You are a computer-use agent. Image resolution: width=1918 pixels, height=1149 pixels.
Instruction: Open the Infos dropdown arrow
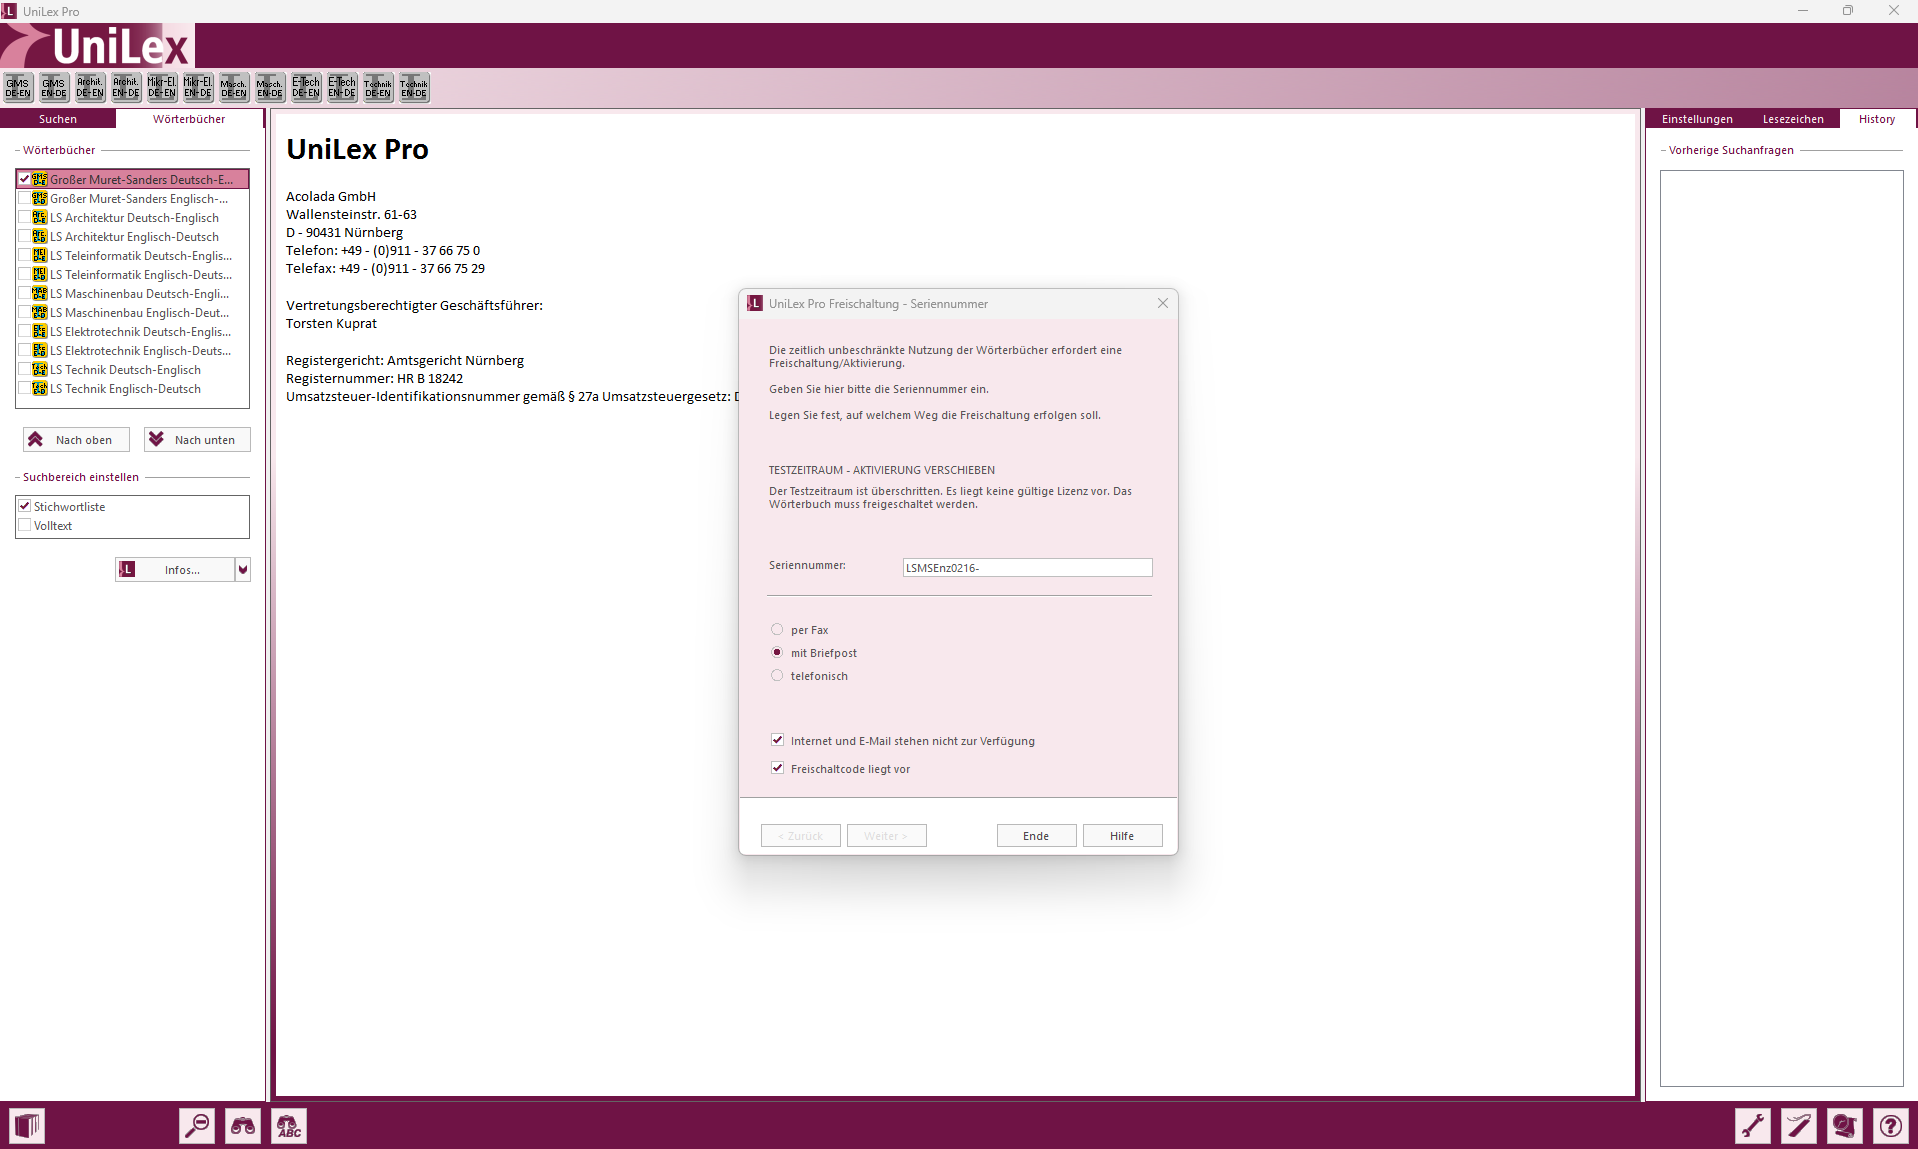242,570
